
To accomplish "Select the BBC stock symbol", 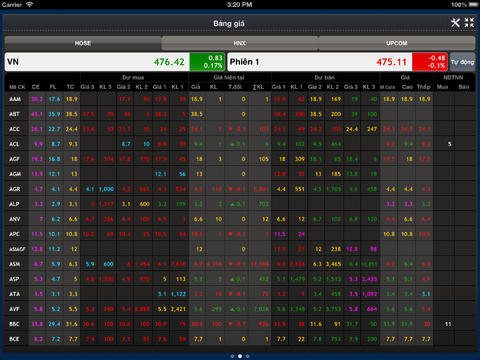I will point(14,324).
